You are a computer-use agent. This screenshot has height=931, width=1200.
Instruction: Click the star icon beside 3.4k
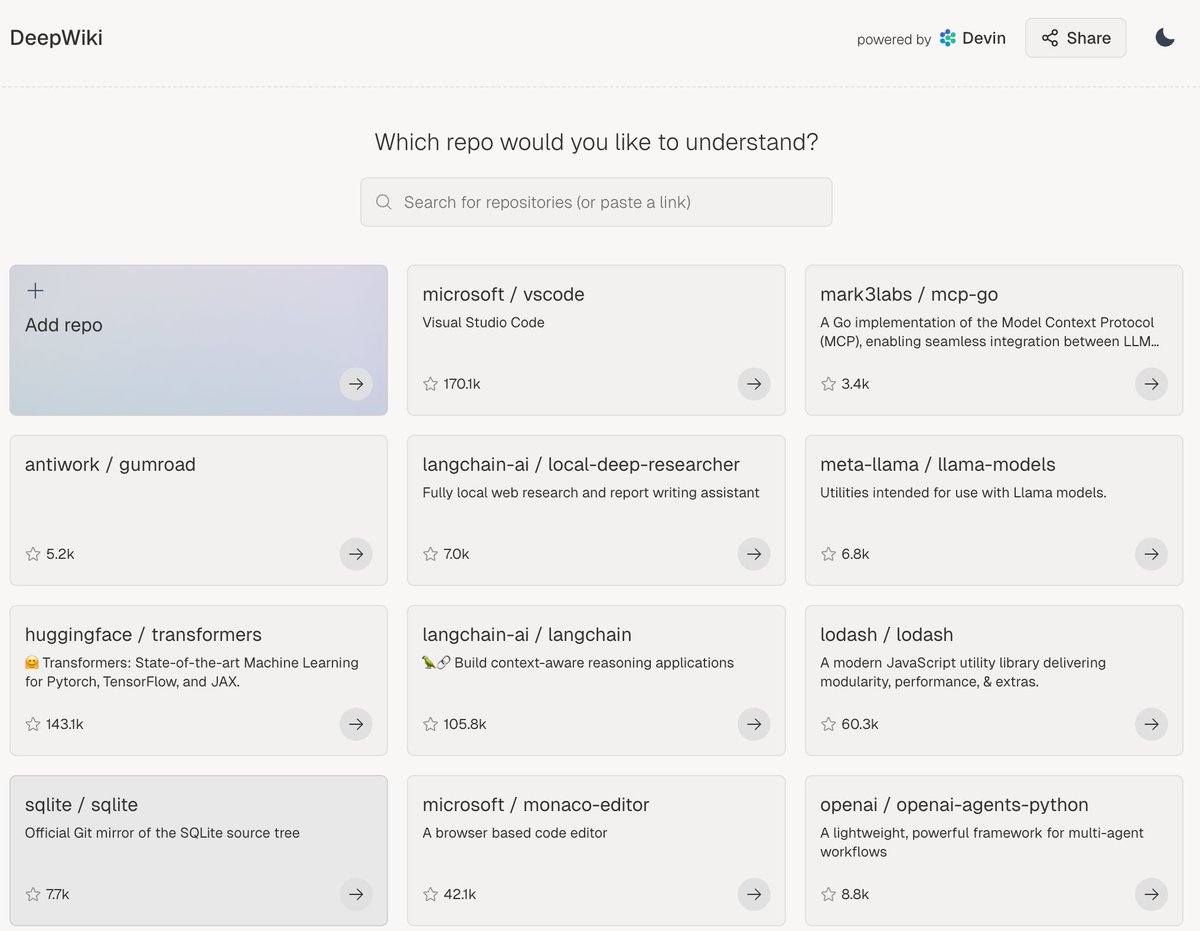[829, 384]
